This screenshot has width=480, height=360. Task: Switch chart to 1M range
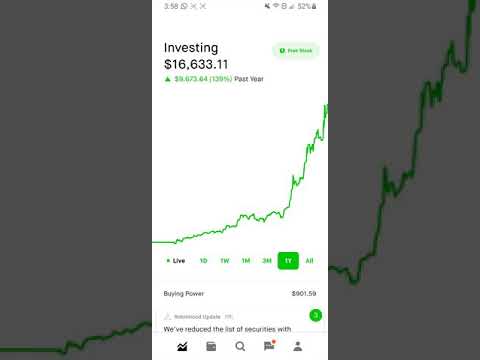pos(246,261)
